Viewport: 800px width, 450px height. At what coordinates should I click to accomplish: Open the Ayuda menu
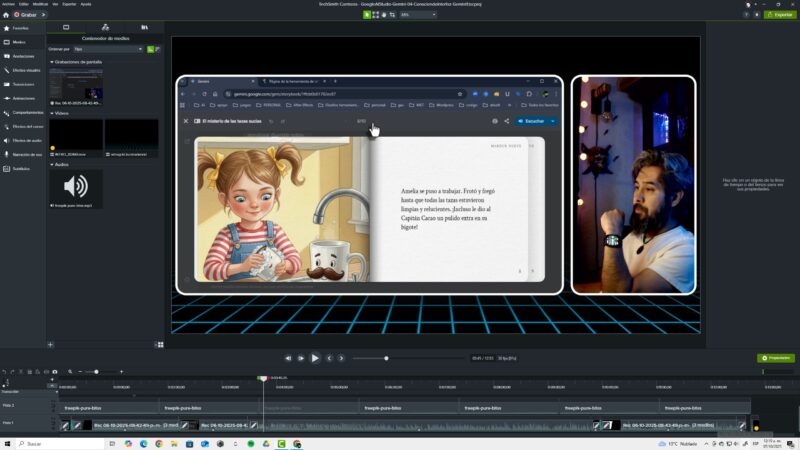(86, 4)
